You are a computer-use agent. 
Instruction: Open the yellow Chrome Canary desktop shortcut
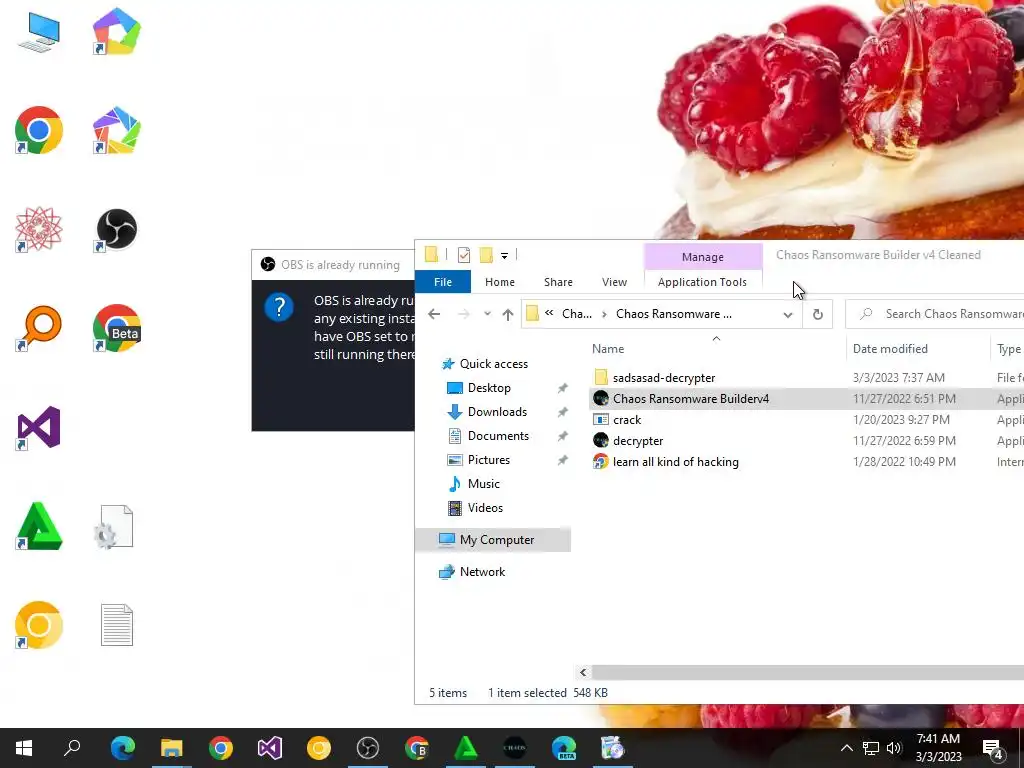pos(39,625)
